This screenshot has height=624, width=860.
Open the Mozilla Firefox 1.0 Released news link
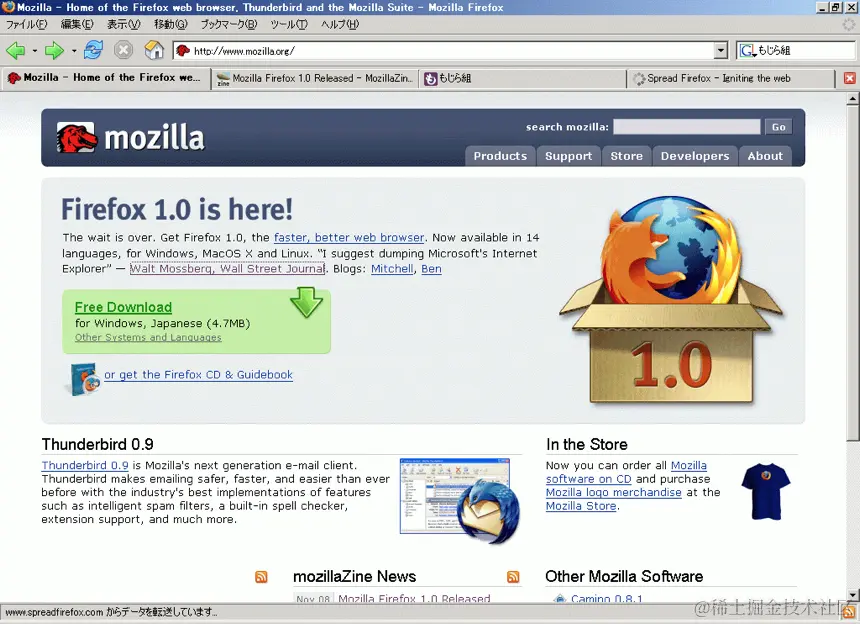414,599
